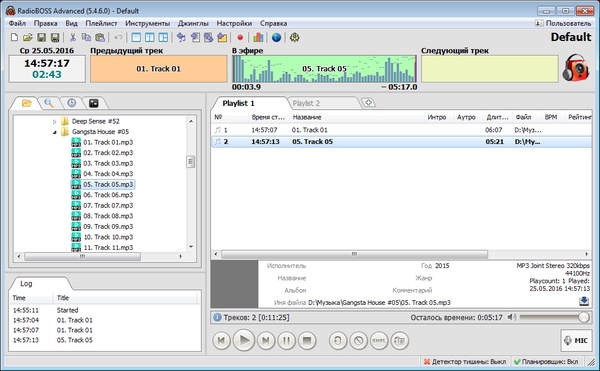
Task: Toggle the SHFL shuffle button
Action: pyautogui.click(x=379, y=340)
